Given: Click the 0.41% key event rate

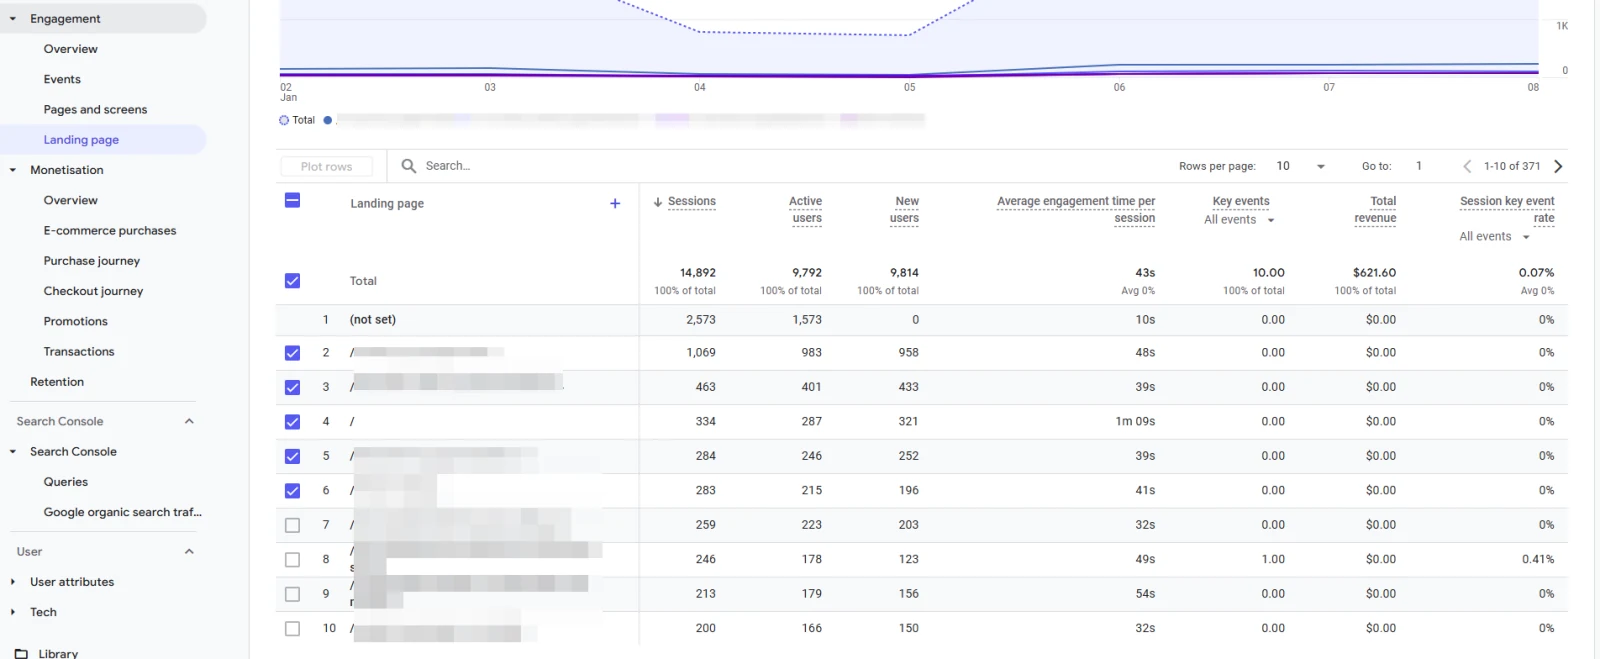Looking at the screenshot, I should (1538, 560).
